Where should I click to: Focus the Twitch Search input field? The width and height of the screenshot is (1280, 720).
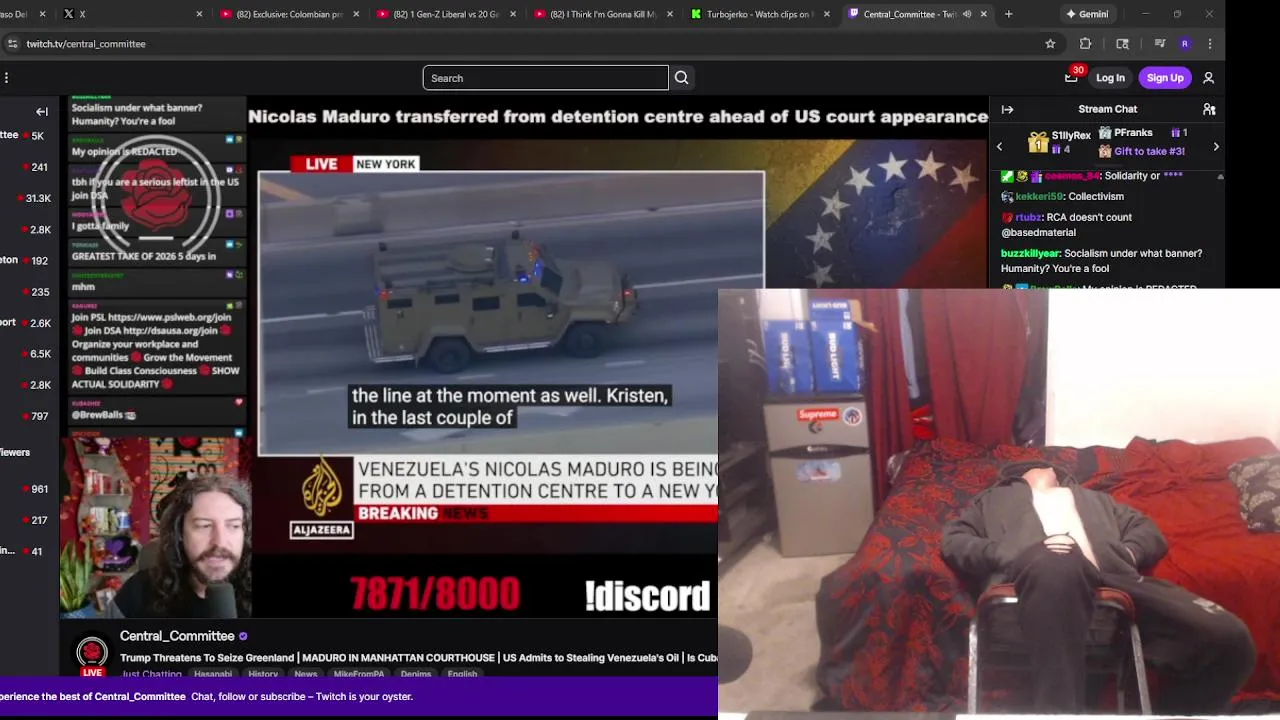(545, 78)
